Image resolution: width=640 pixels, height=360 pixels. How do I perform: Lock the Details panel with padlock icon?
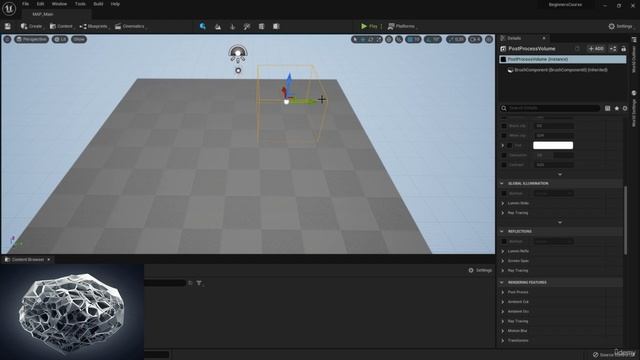[623, 49]
